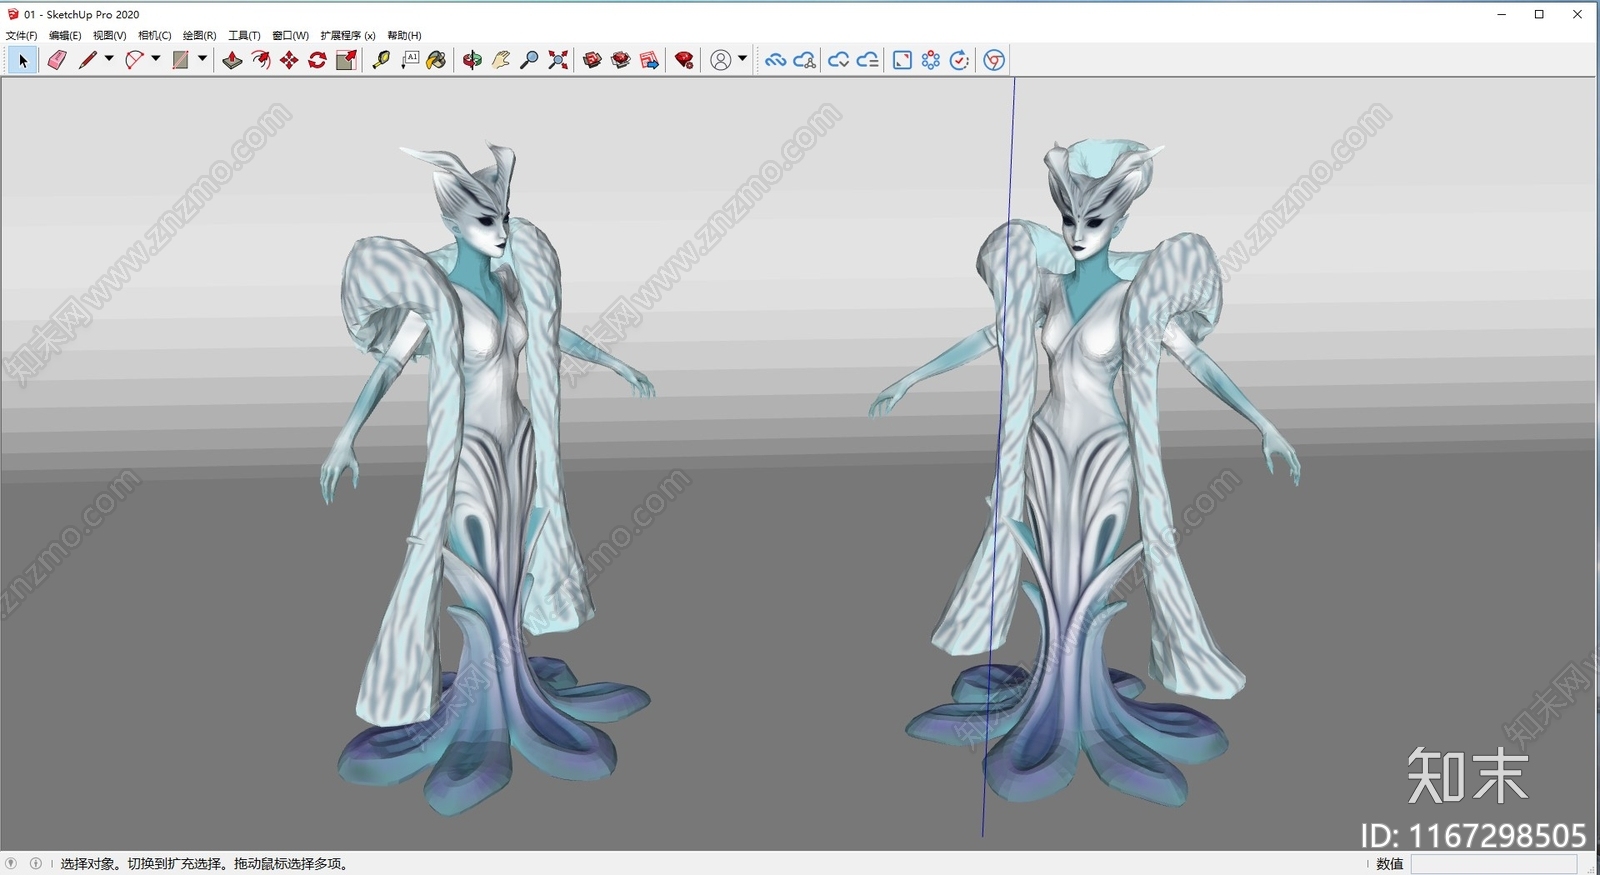Viewport: 1600px width, 875px height.
Task: Select the Line pencil tool
Action: click(x=88, y=60)
